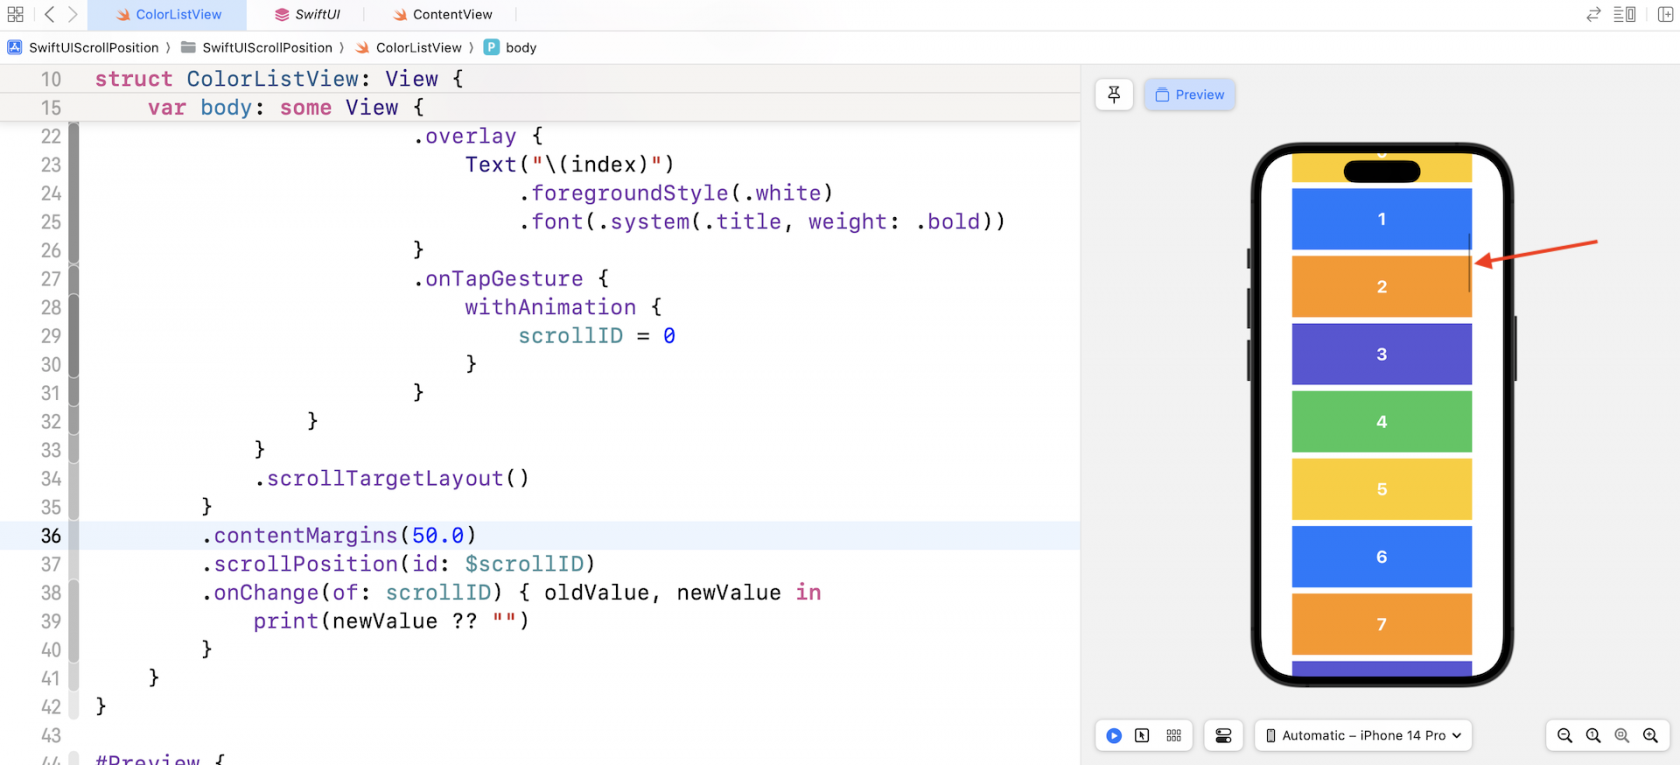This screenshot has height=765, width=1680.
Task: Add a new editor pane on right
Action: pyautogui.click(x=1665, y=14)
